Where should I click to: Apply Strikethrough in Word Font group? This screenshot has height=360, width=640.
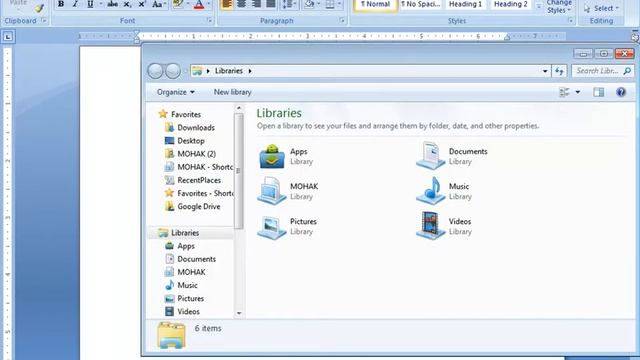coord(112,4)
